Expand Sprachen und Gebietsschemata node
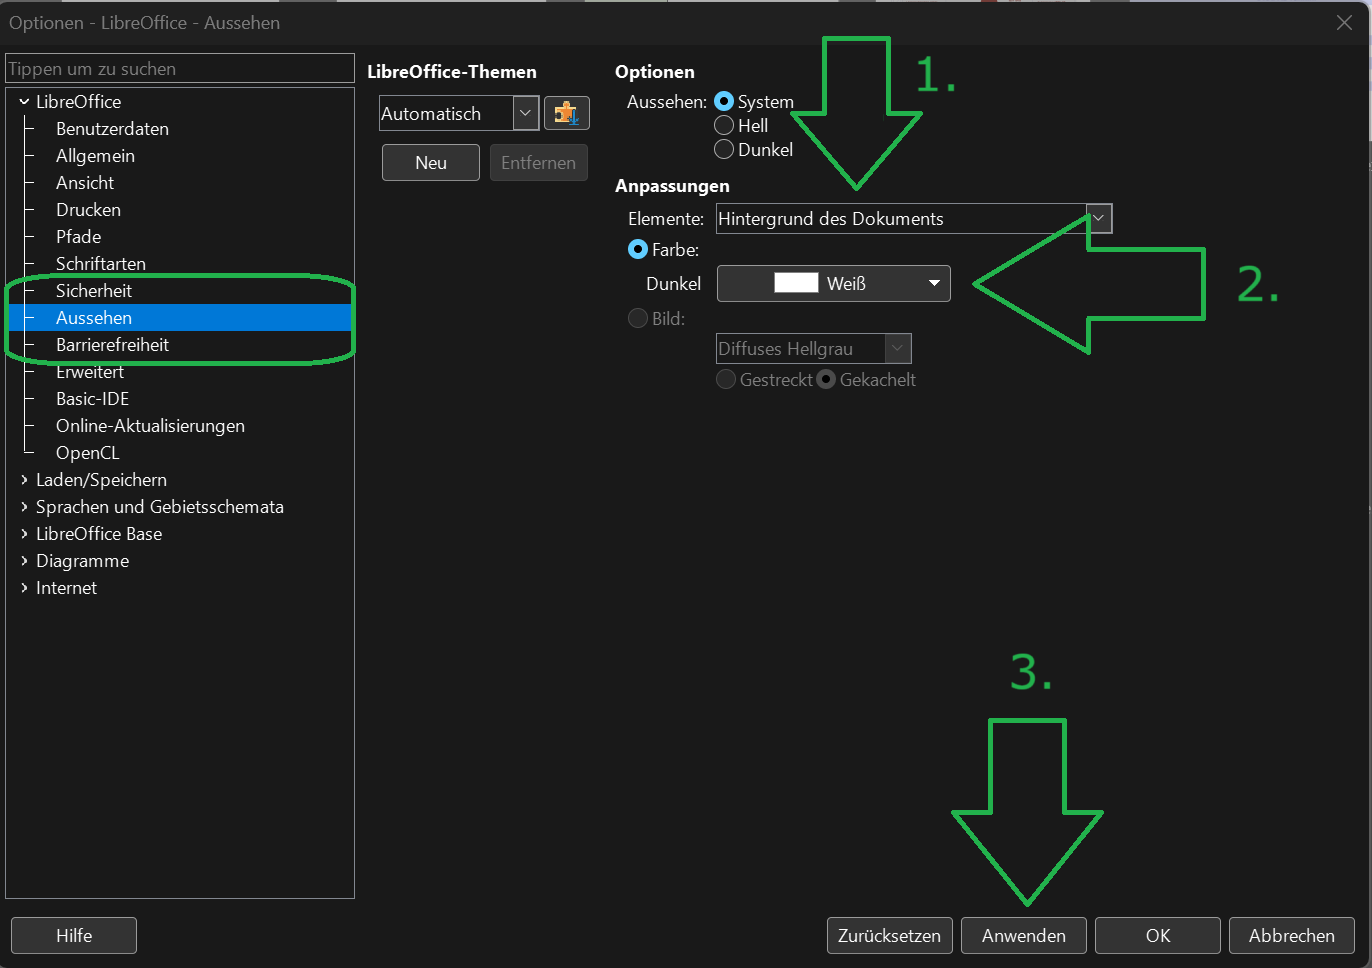Image resolution: width=1372 pixels, height=968 pixels. coord(24,507)
